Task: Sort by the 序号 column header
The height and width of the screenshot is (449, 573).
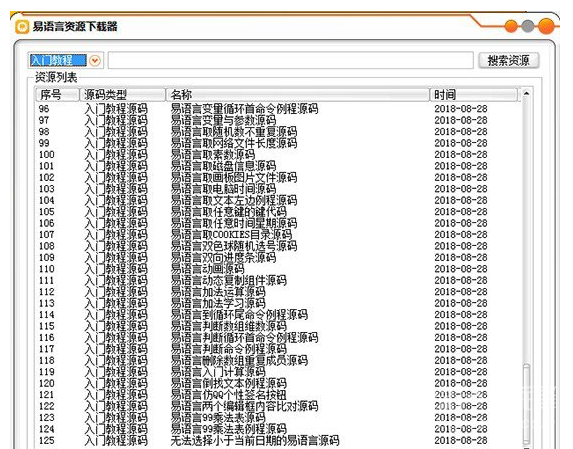Action: point(57,95)
